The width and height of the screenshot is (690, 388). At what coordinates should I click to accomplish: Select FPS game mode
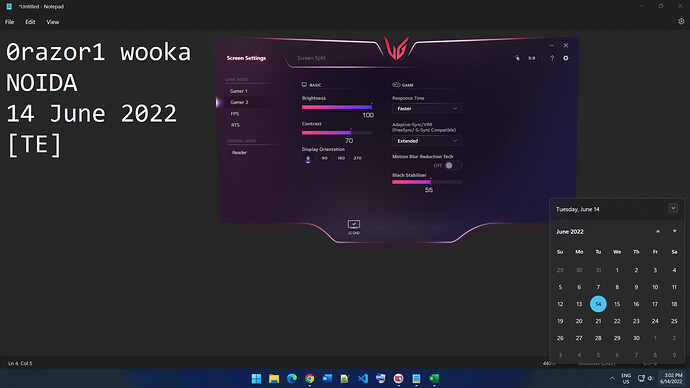(235, 114)
